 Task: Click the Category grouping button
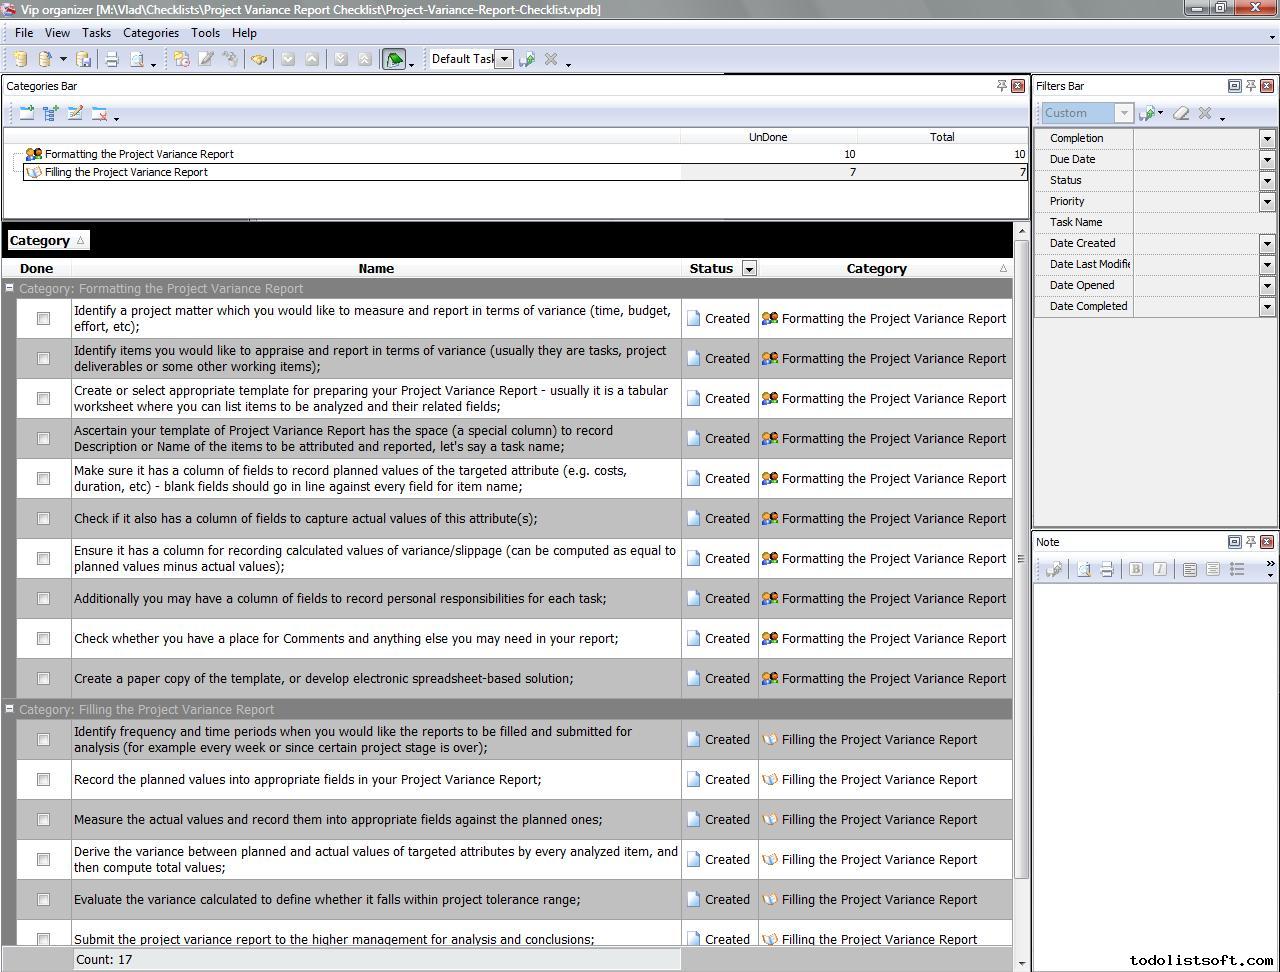(x=47, y=241)
